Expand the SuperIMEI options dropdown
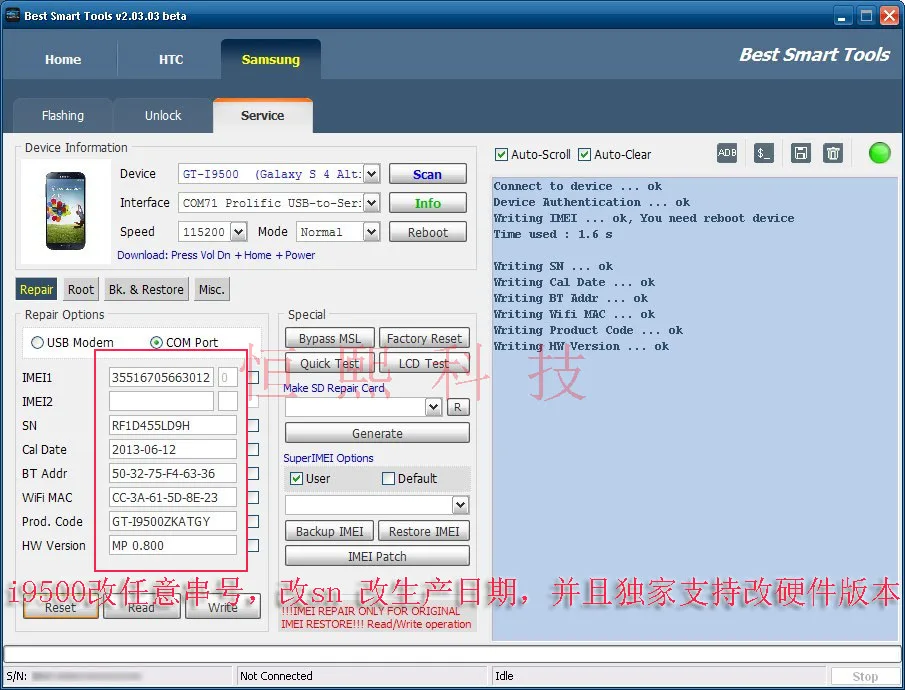This screenshot has width=905, height=690. pyautogui.click(x=460, y=505)
